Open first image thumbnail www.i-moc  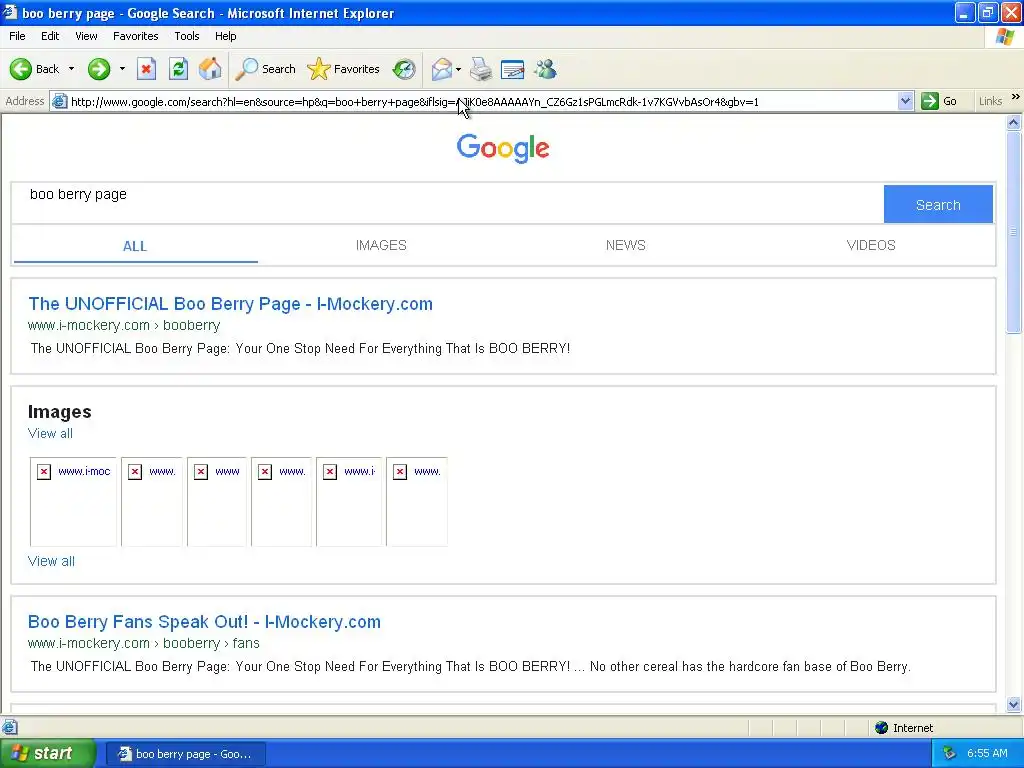point(73,502)
